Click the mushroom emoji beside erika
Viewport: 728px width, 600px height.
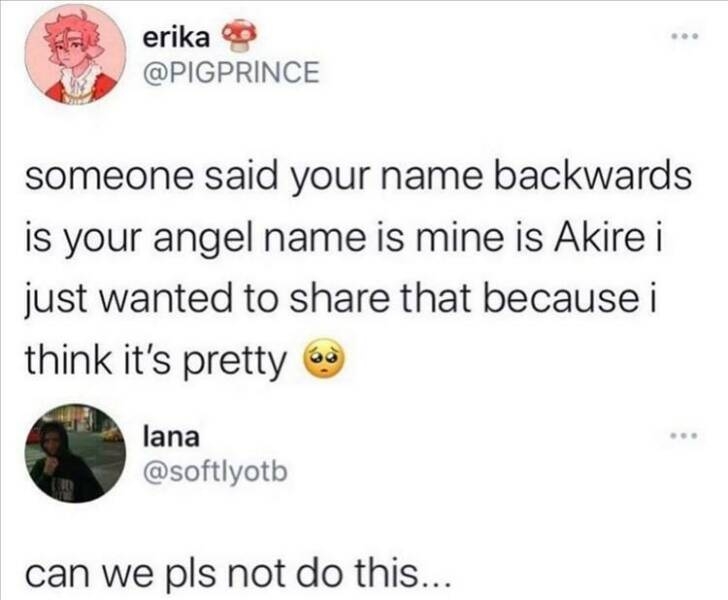[239, 36]
